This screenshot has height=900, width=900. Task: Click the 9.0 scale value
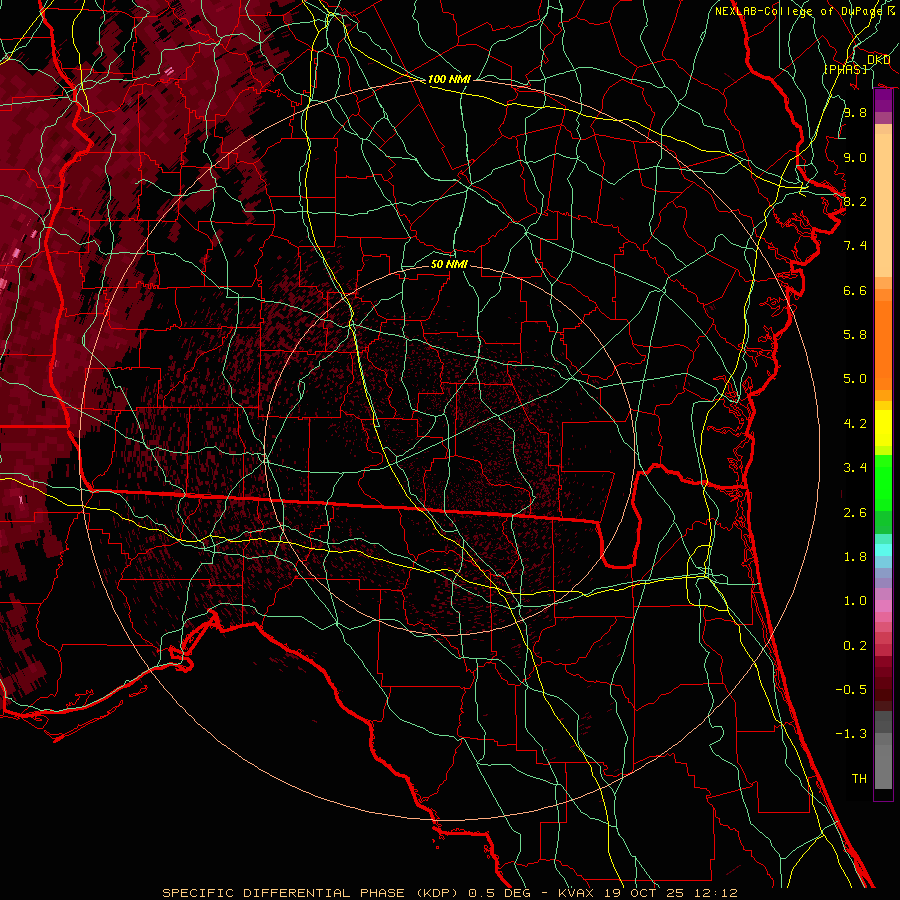(855, 157)
